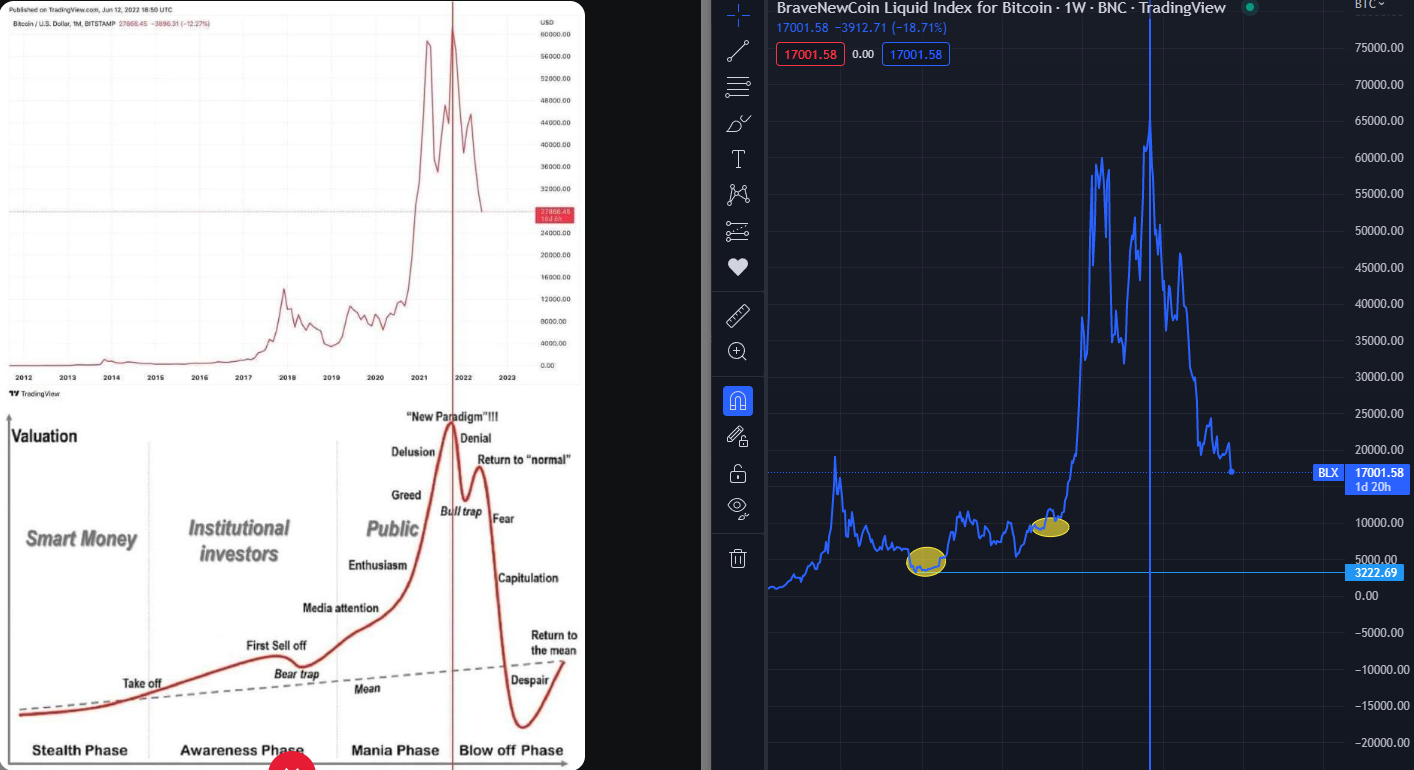Select the zoom in magnifier tool
1414x770 pixels.
click(738, 351)
